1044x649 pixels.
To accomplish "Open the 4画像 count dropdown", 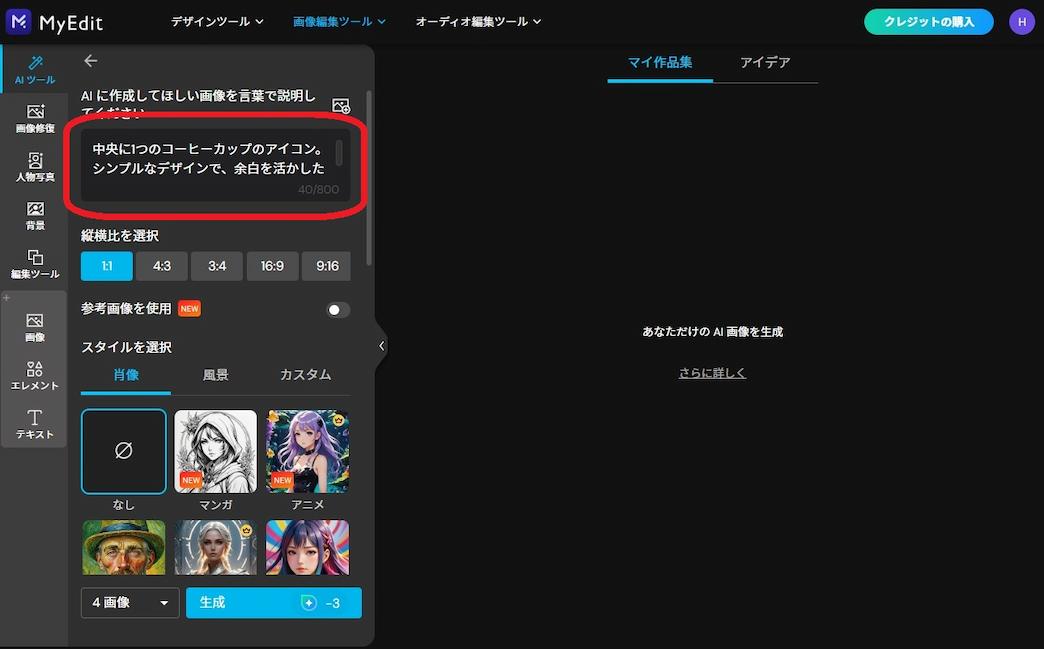I will [x=129, y=603].
